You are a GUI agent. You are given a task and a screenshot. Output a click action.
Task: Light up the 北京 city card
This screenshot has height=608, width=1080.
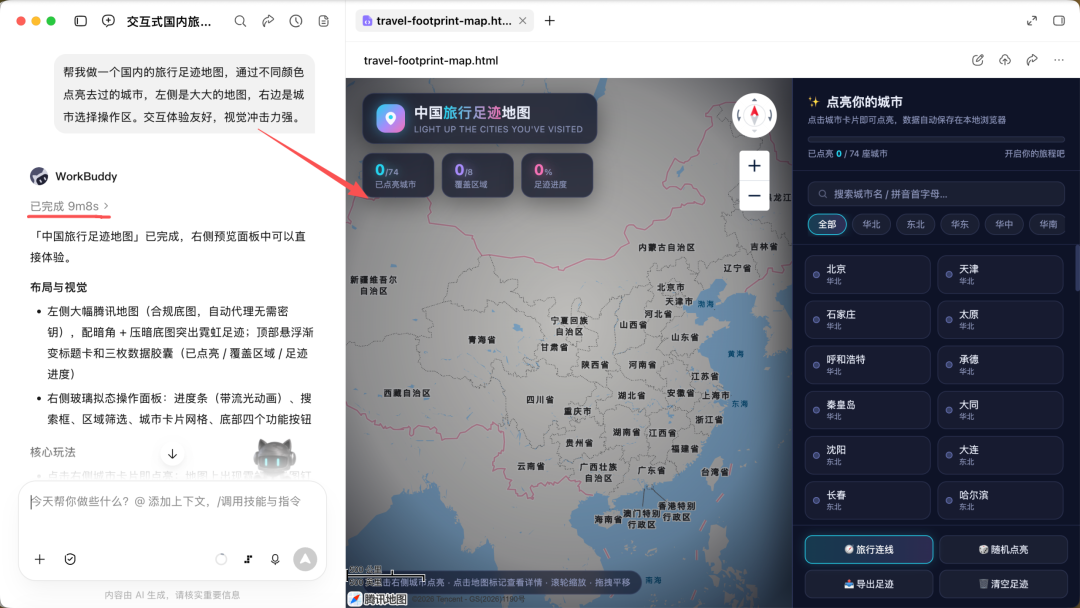(867, 274)
